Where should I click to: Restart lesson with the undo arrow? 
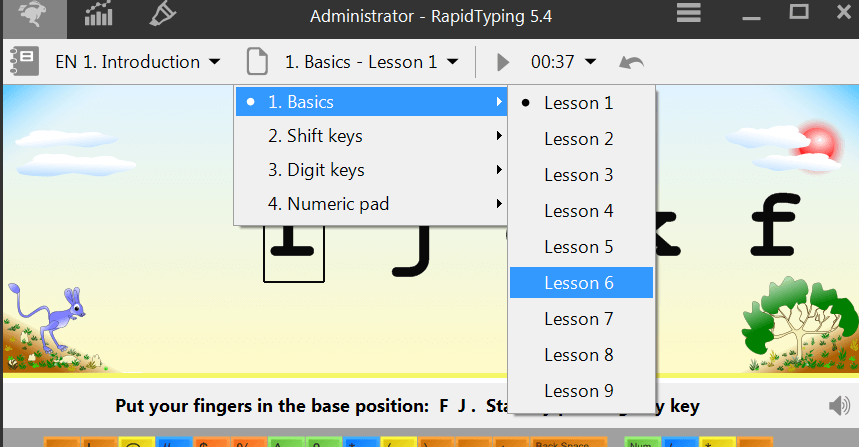tap(631, 62)
